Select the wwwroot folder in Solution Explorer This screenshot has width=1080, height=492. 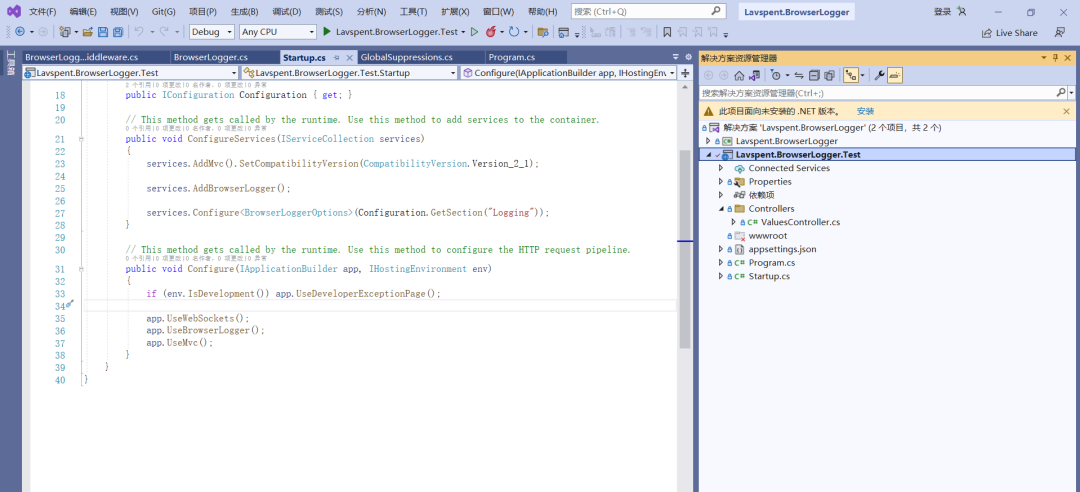(767, 236)
